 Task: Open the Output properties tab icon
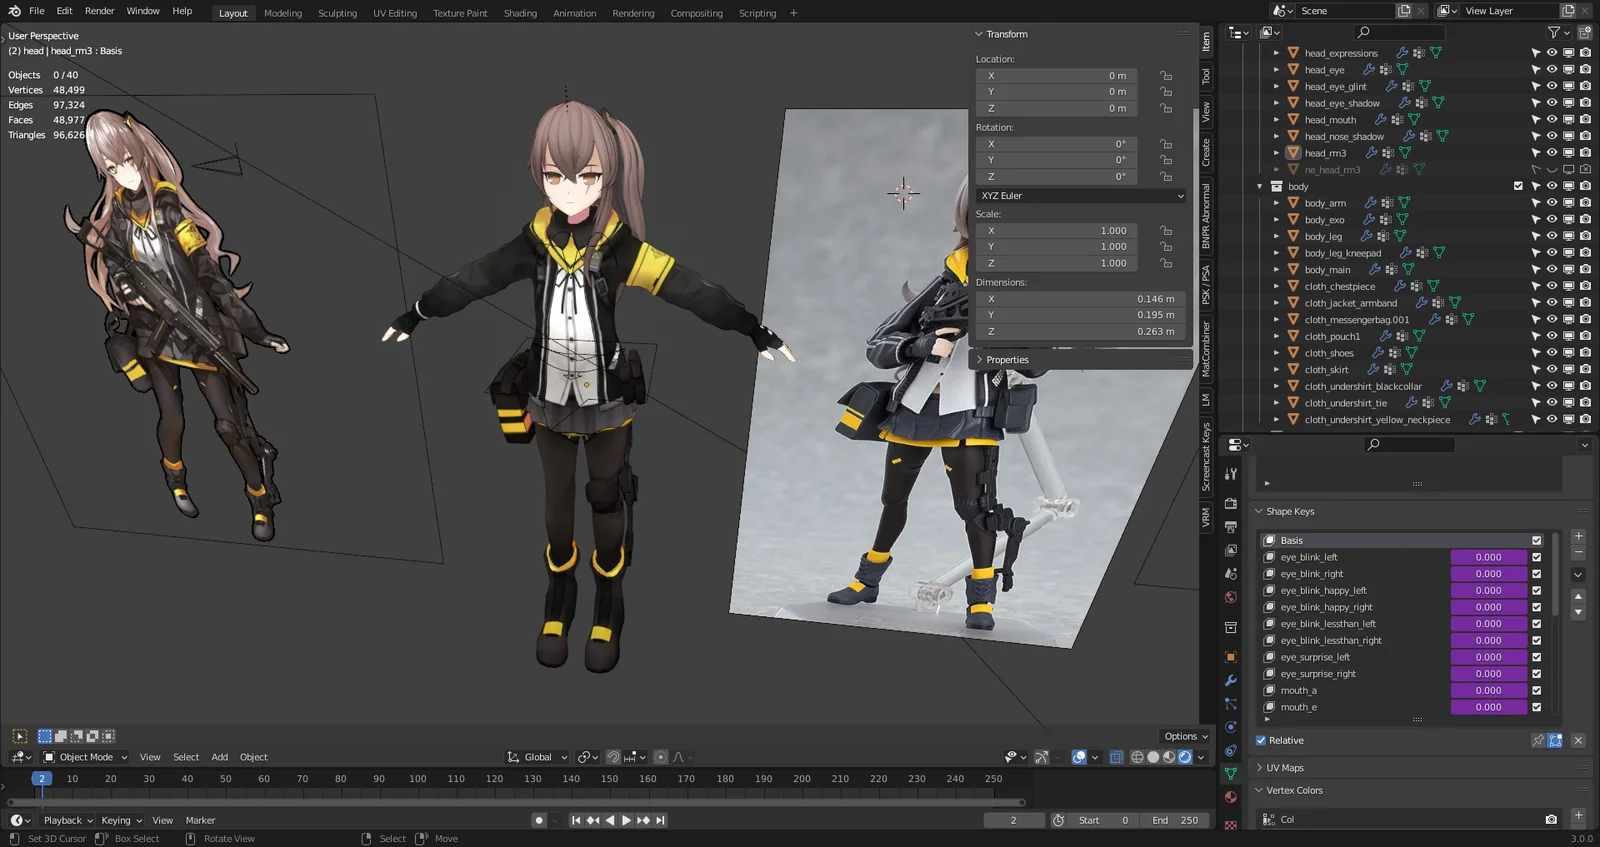tap(1231, 527)
